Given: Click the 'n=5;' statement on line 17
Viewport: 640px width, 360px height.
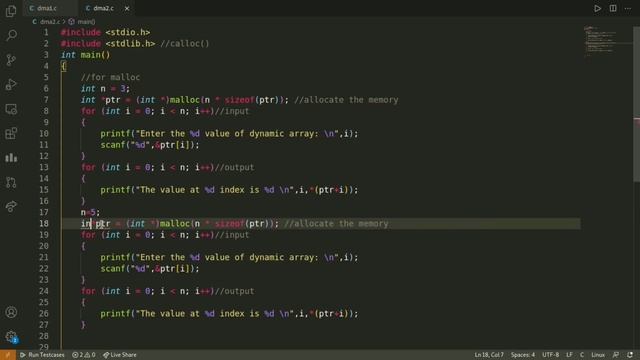Looking at the screenshot, I should tap(90, 212).
